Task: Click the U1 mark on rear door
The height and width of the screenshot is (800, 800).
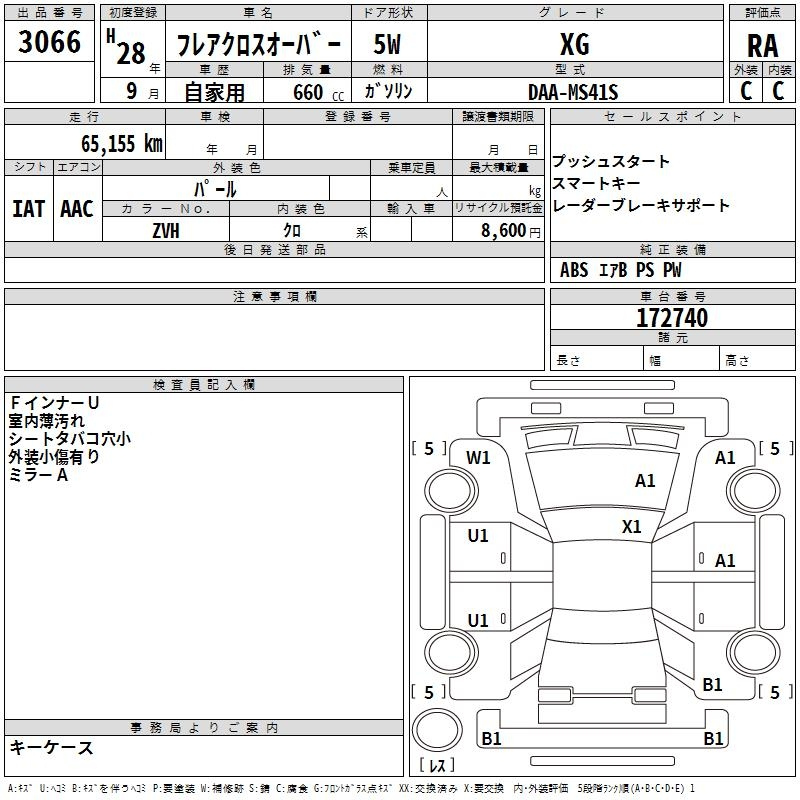Action: click(478, 620)
